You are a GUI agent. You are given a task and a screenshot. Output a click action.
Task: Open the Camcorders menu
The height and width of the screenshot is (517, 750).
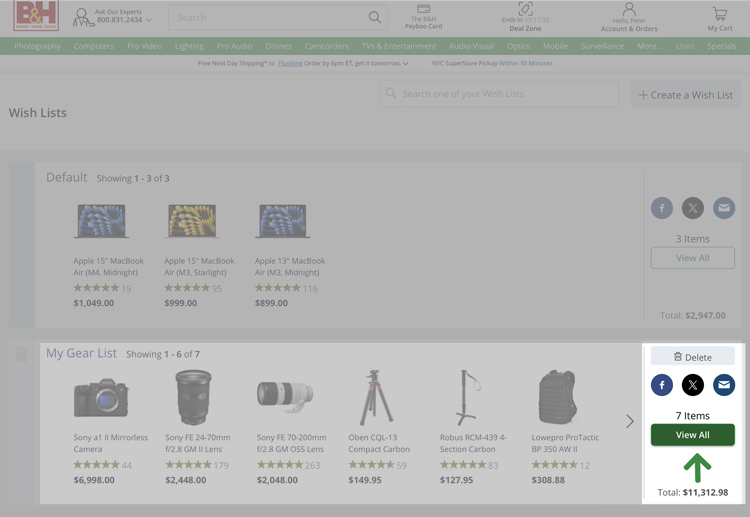327,46
